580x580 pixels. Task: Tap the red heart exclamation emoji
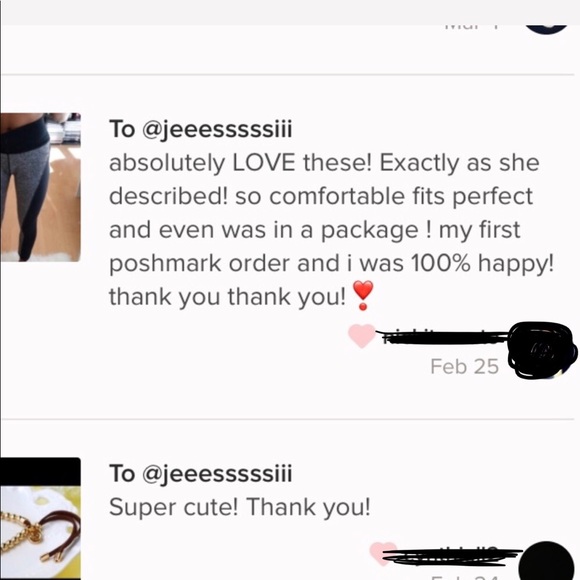click(x=363, y=295)
